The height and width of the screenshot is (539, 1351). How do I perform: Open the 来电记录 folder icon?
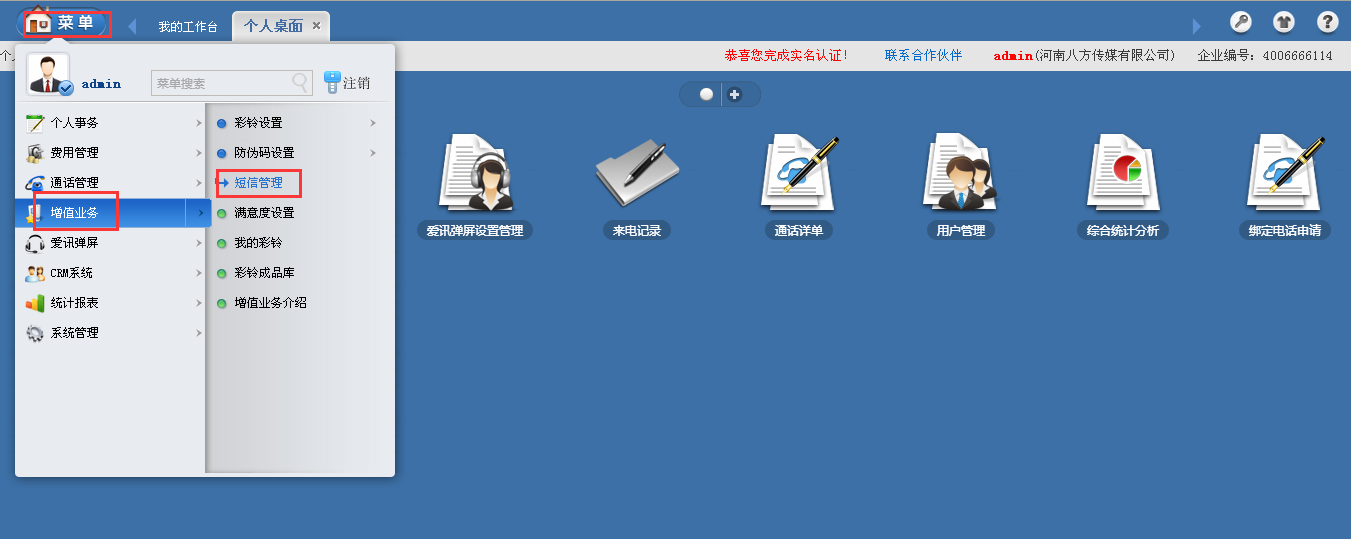point(635,176)
